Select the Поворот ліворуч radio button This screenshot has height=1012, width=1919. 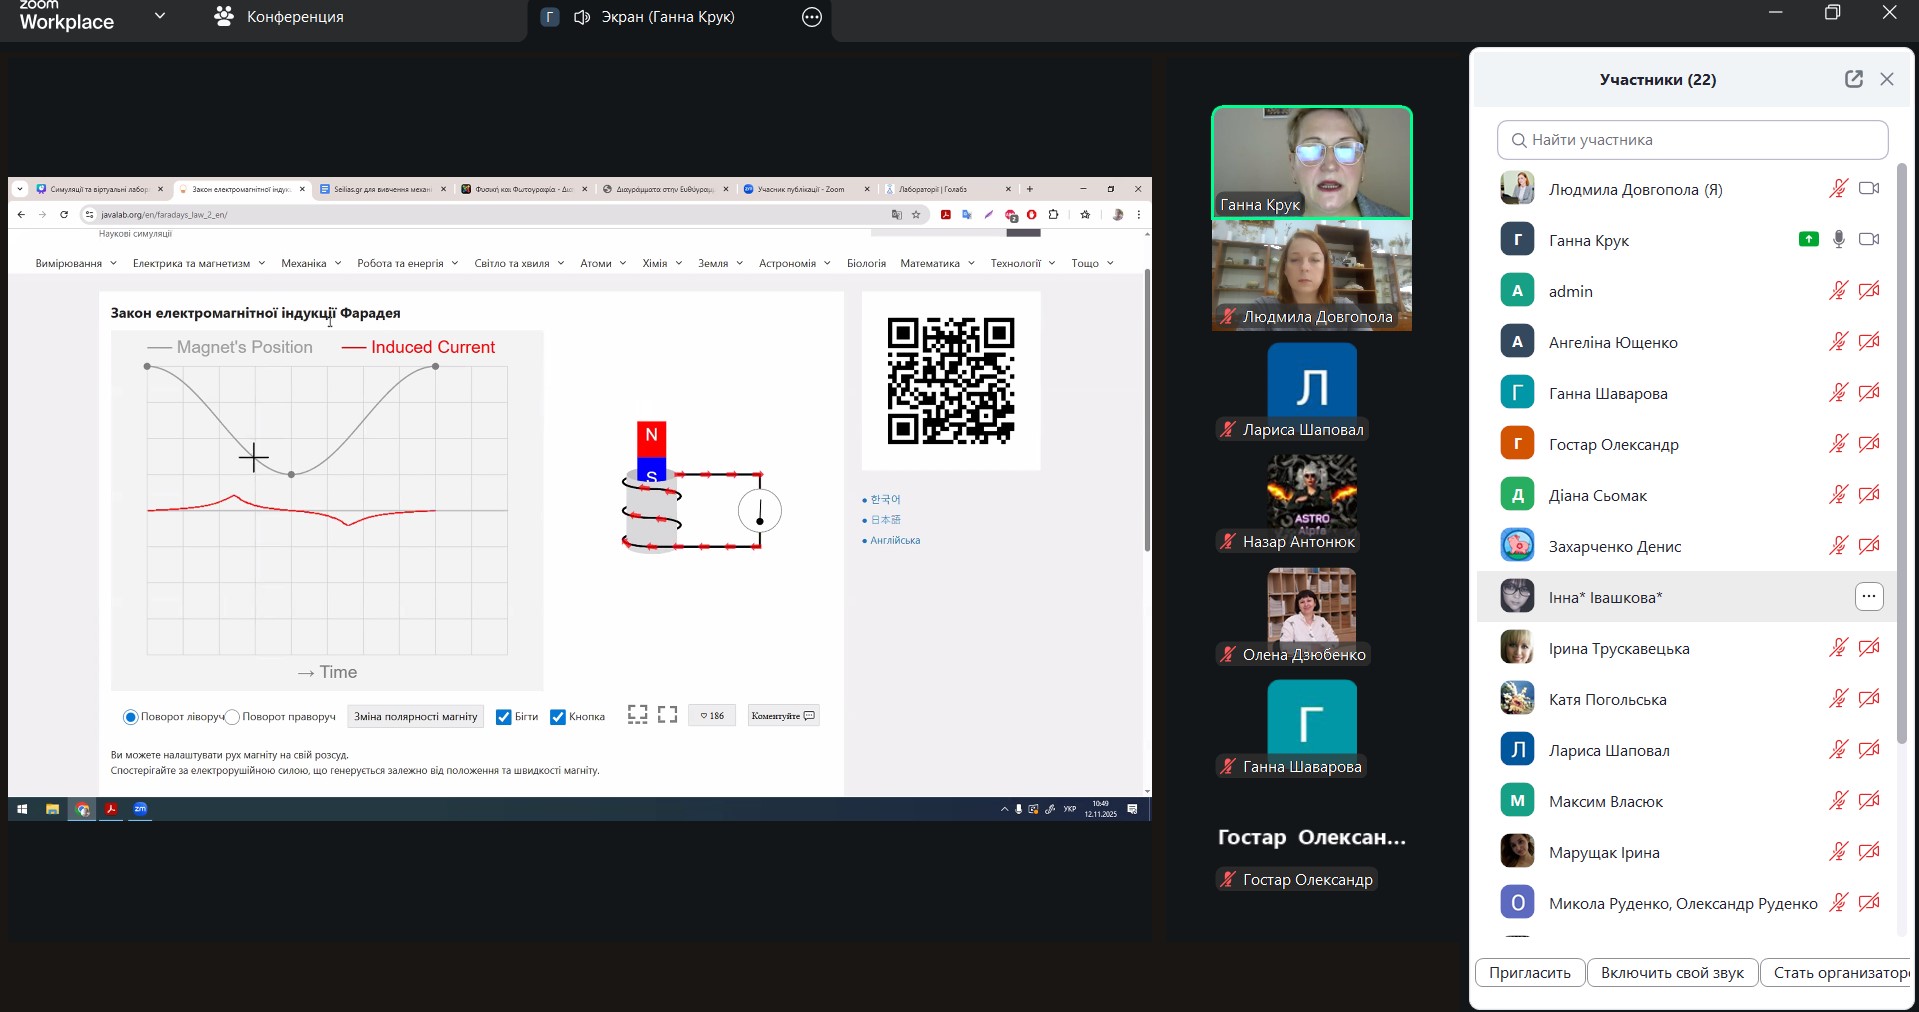coord(130,717)
